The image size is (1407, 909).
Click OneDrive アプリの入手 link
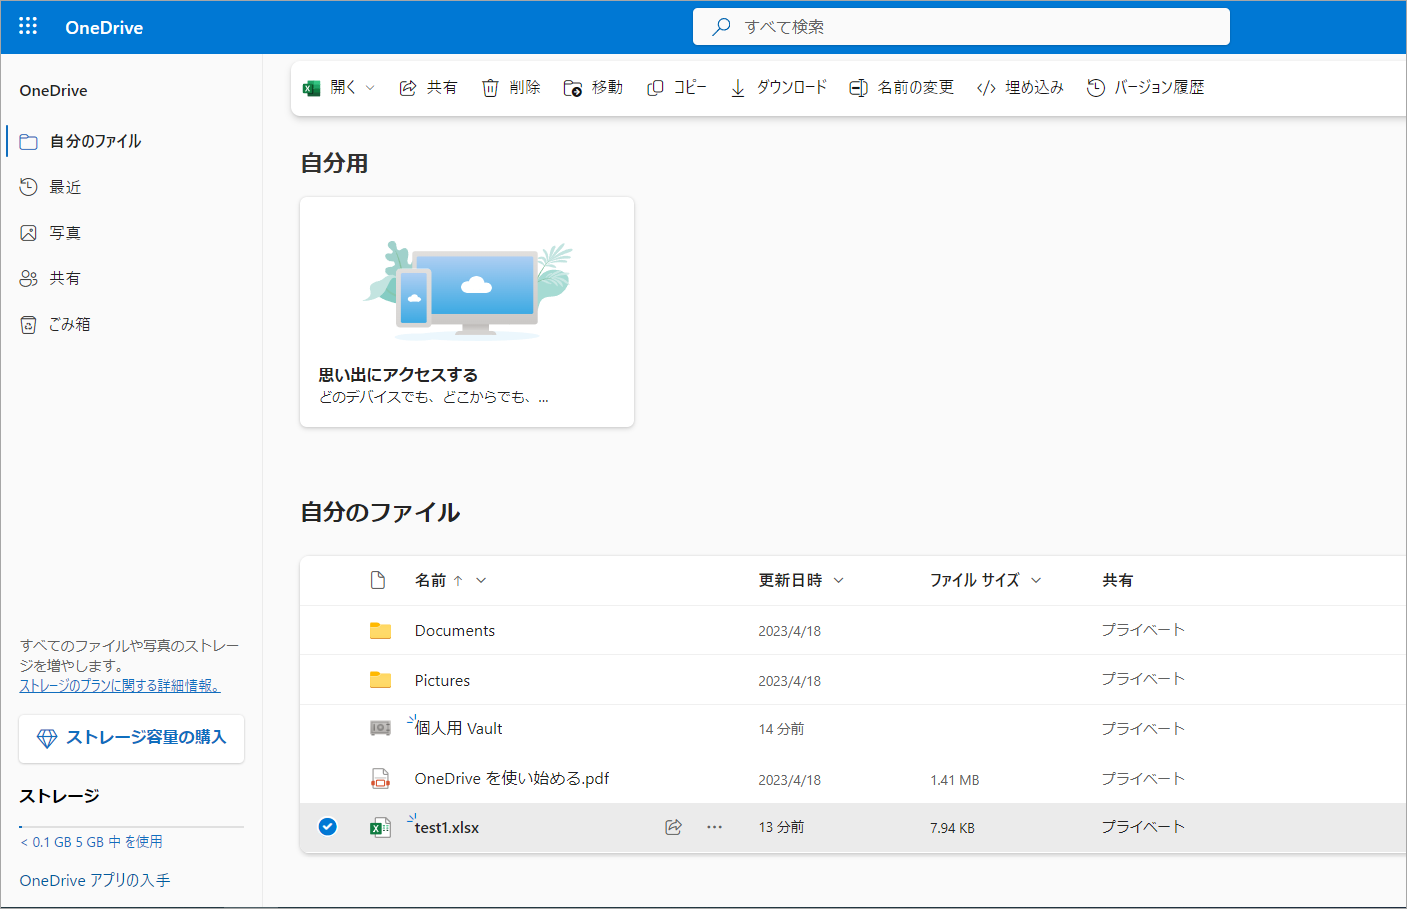pyautogui.click(x=95, y=881)
